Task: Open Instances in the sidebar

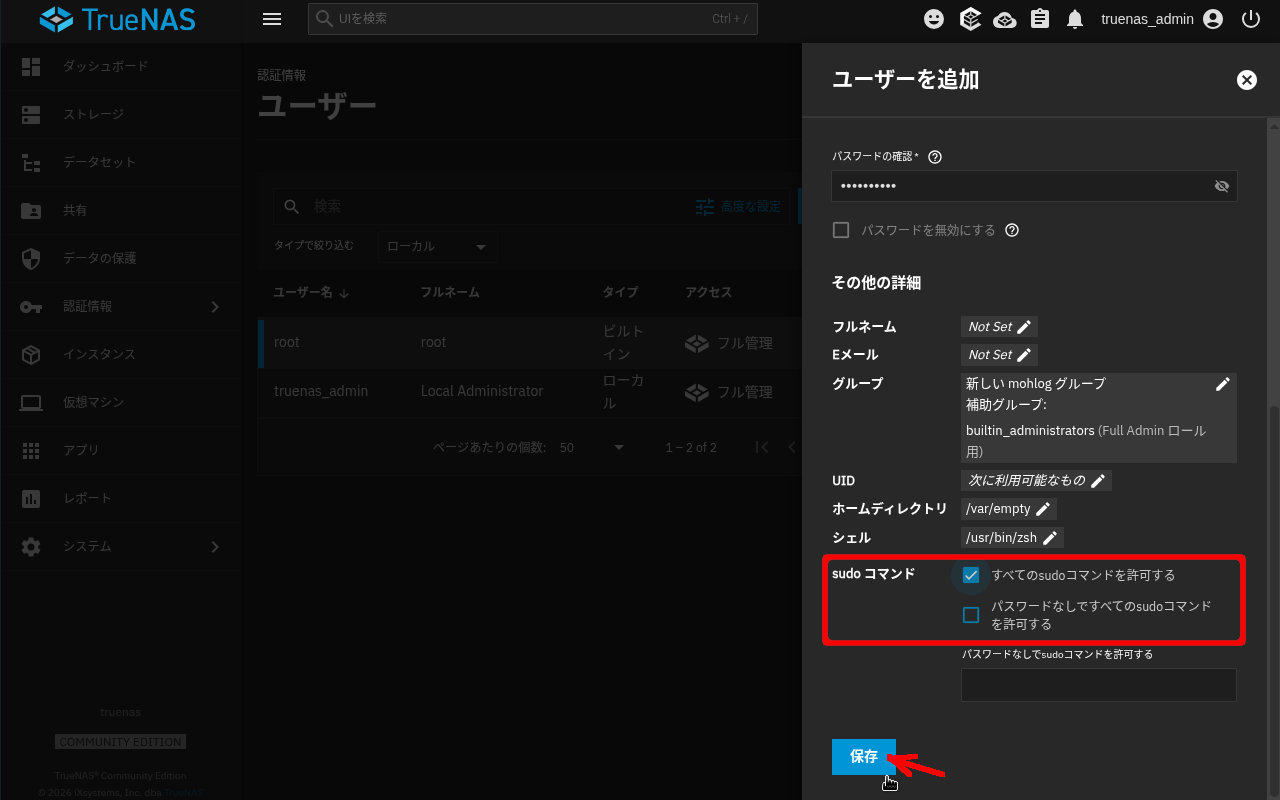Action: coord(120,354)
